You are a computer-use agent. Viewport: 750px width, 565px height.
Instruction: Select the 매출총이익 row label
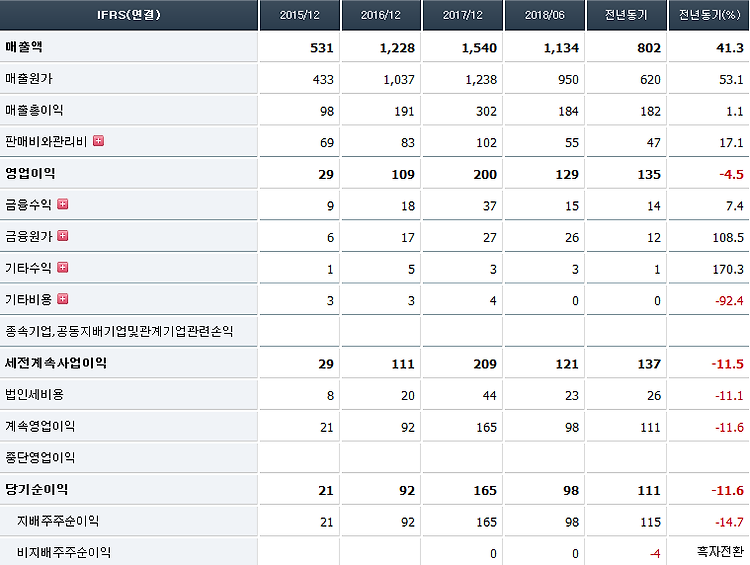click(x=34, y=110)
